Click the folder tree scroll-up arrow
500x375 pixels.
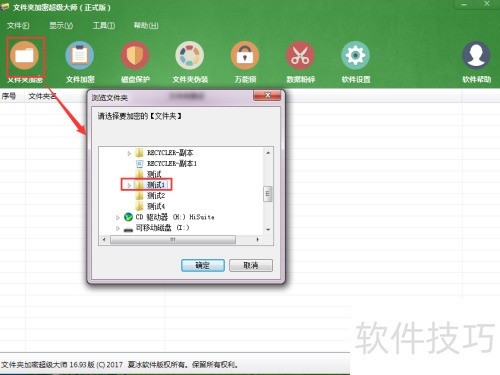tap(268, 153)
